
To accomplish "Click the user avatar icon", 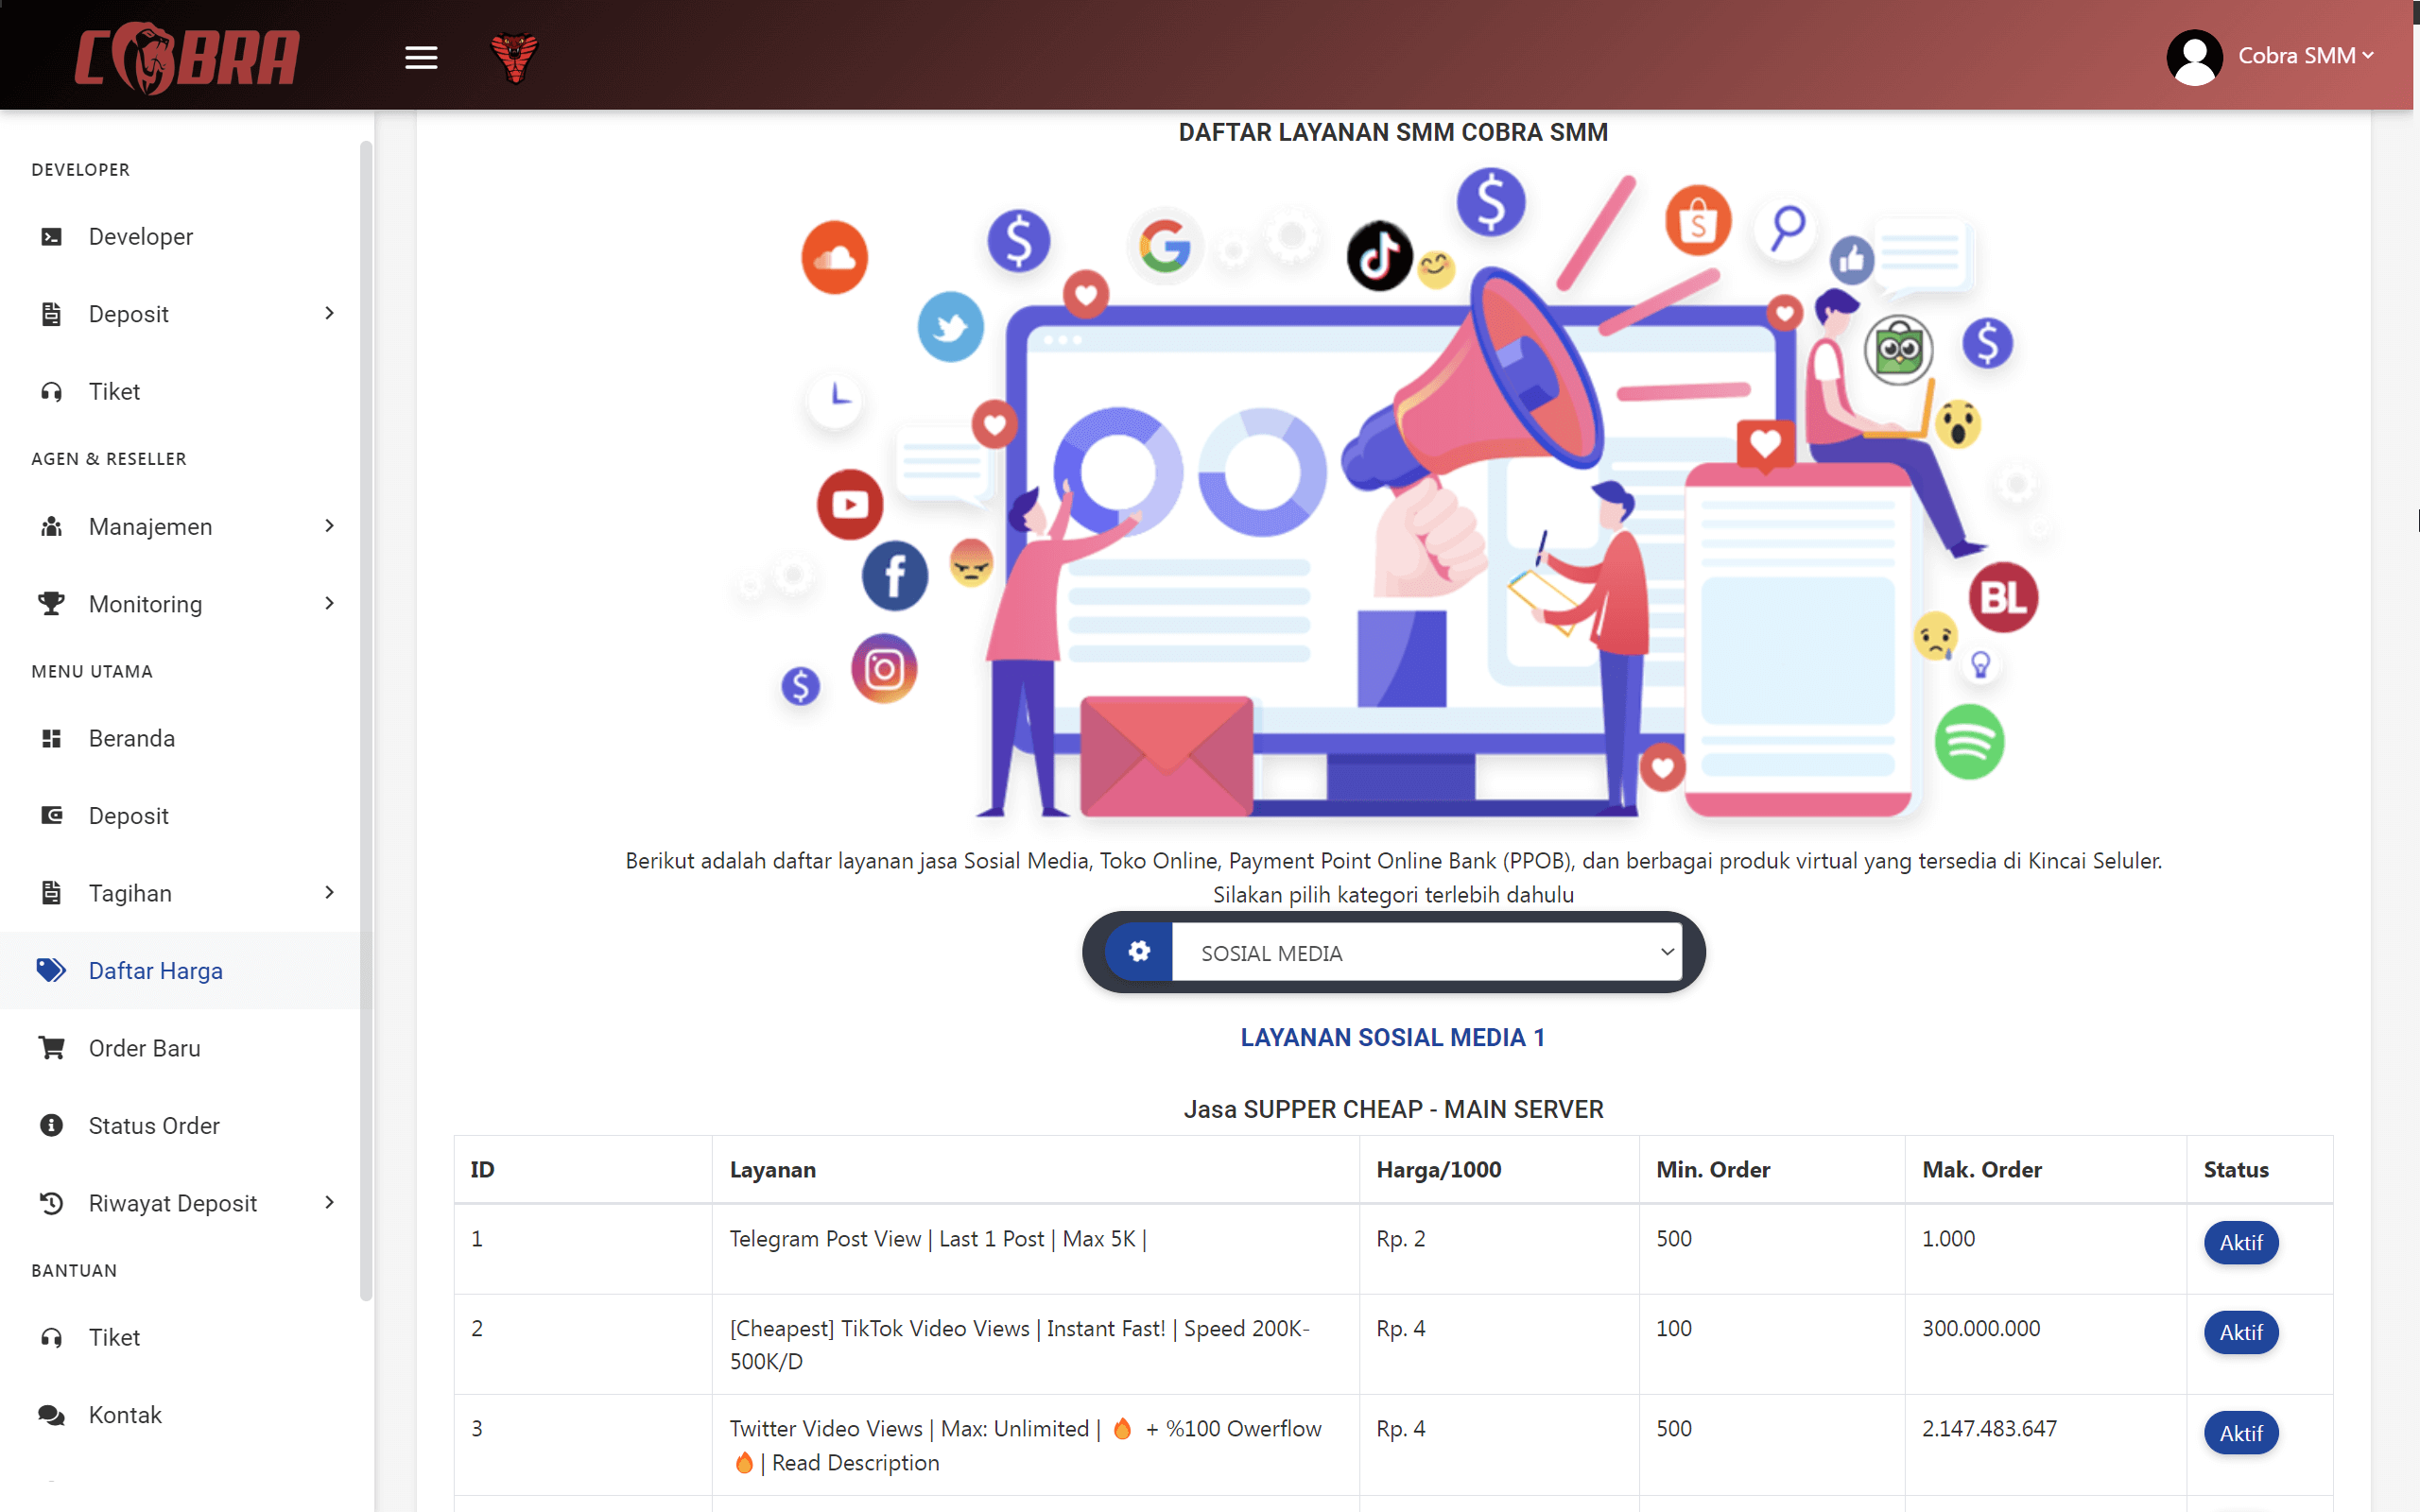I will (2194, 57).
